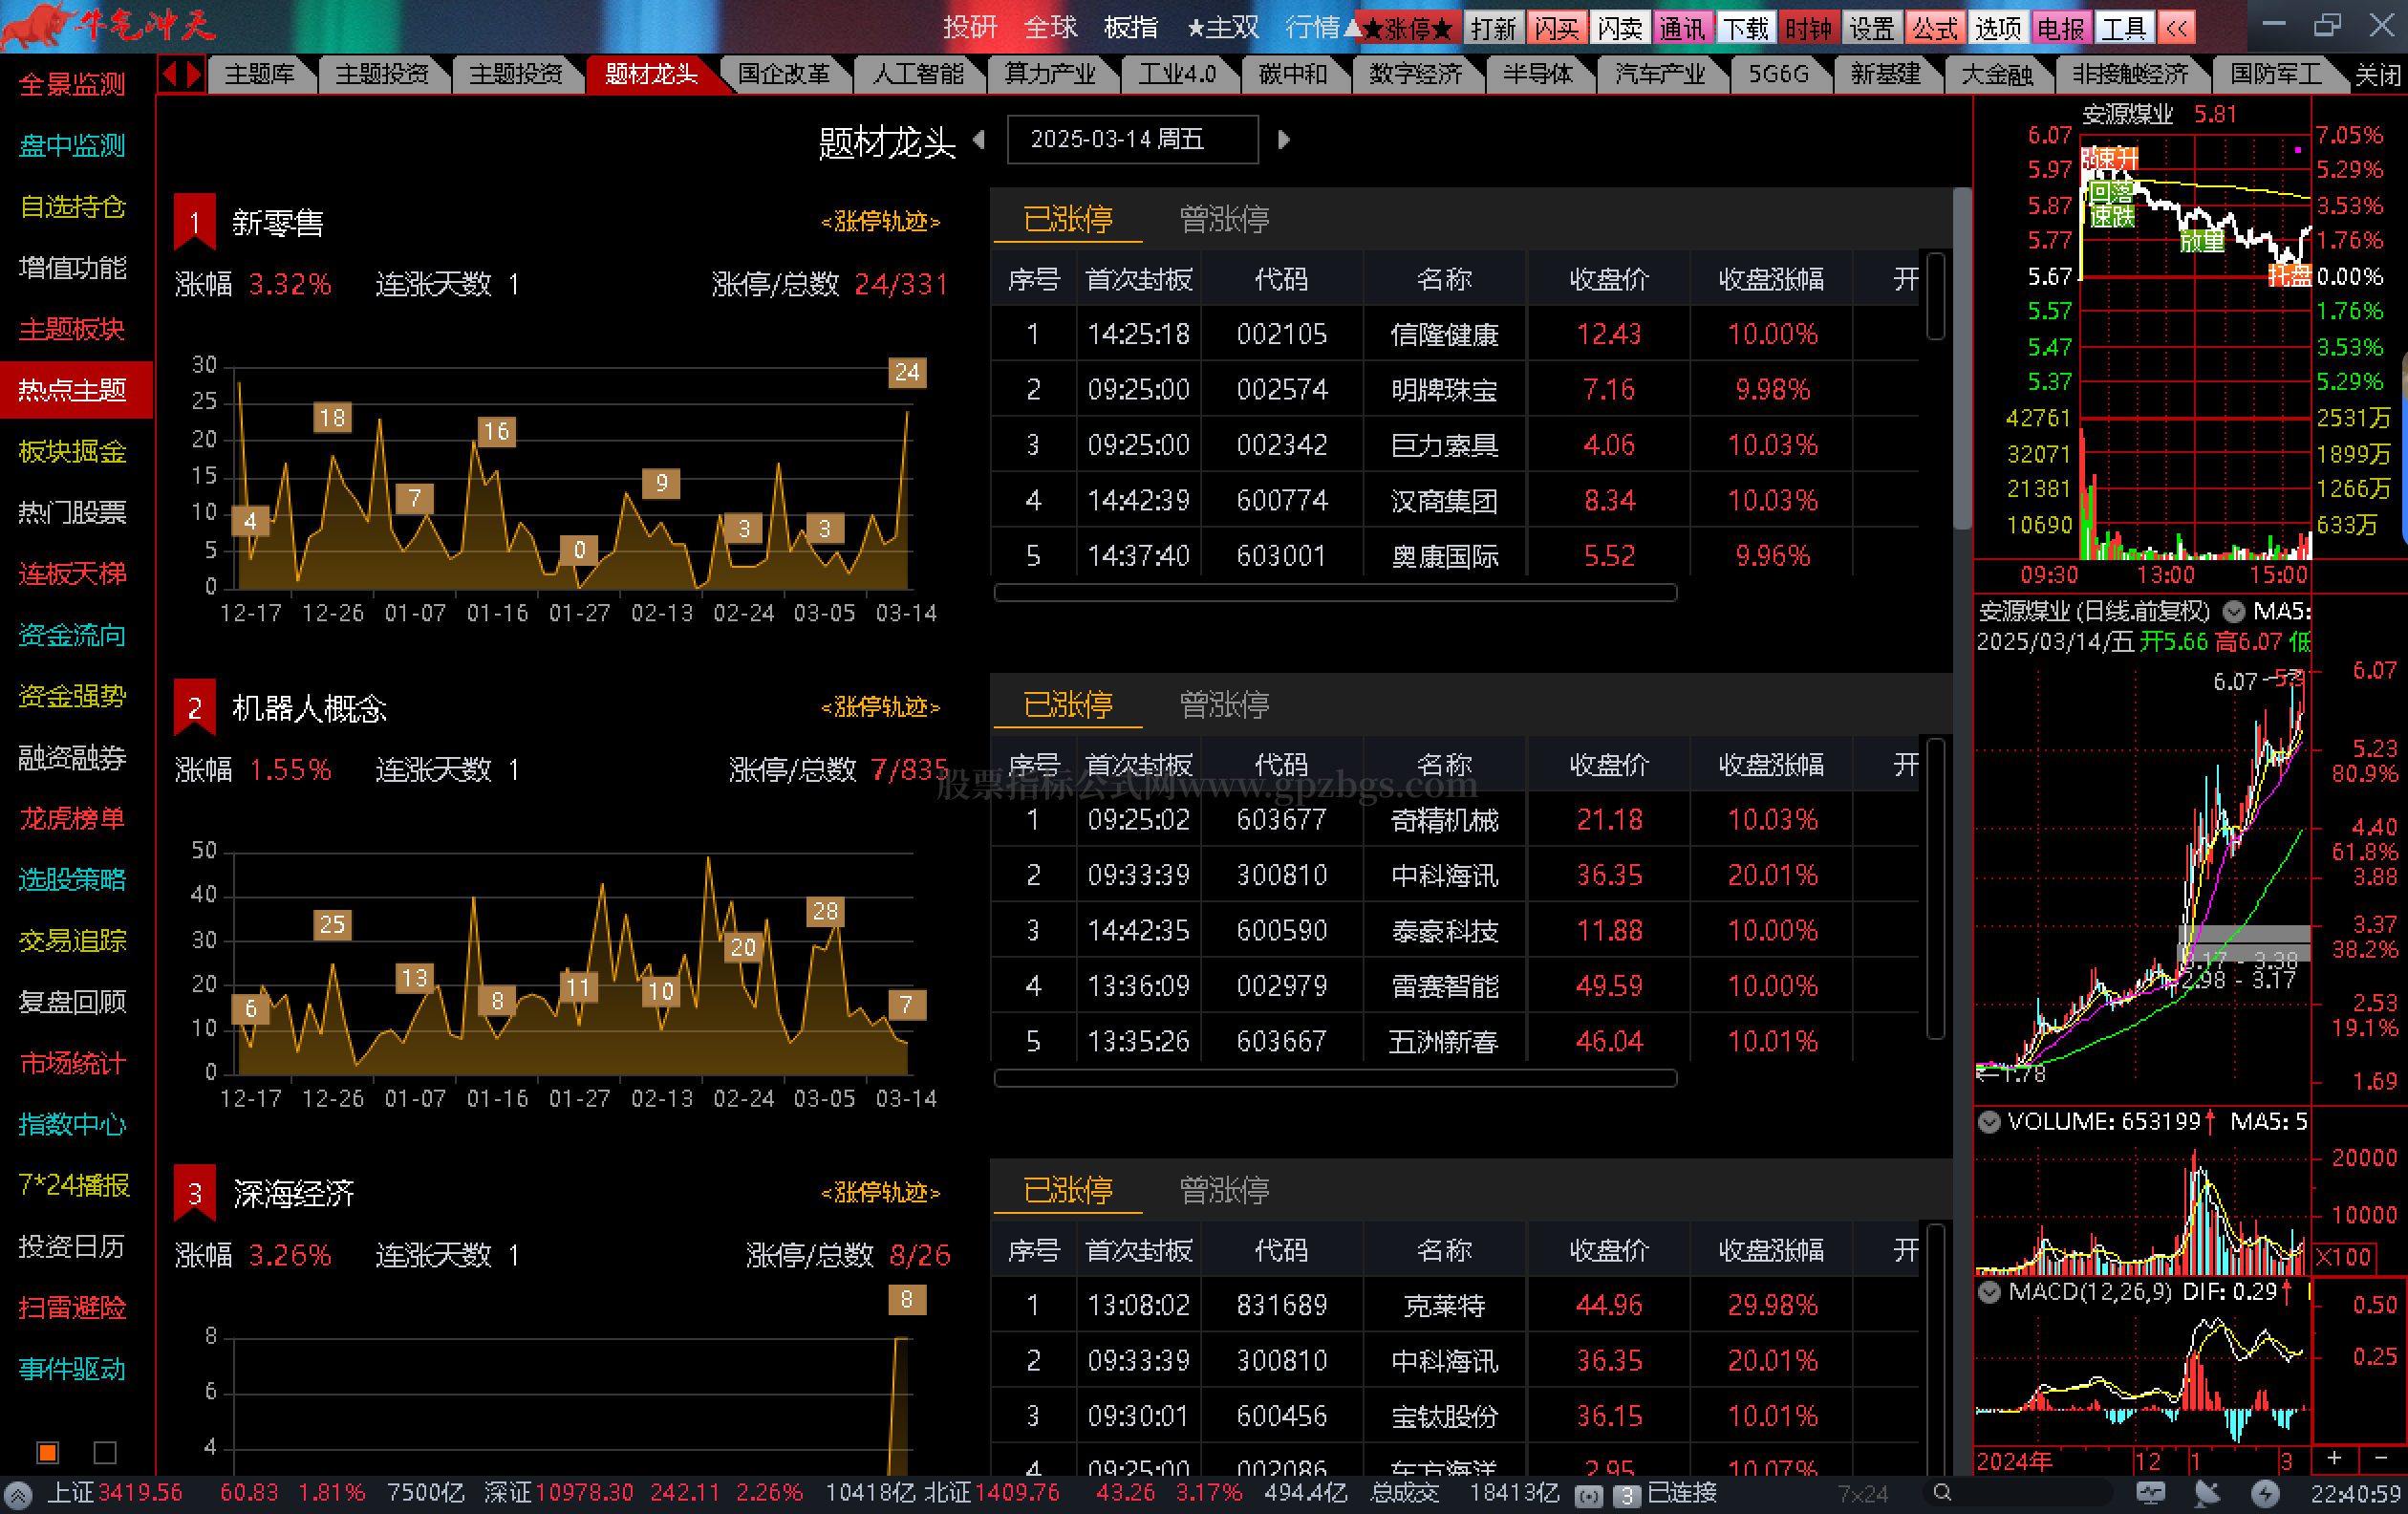Select row 奇精机械 603677
2408x1514 pixels.
click(1455, 820)
